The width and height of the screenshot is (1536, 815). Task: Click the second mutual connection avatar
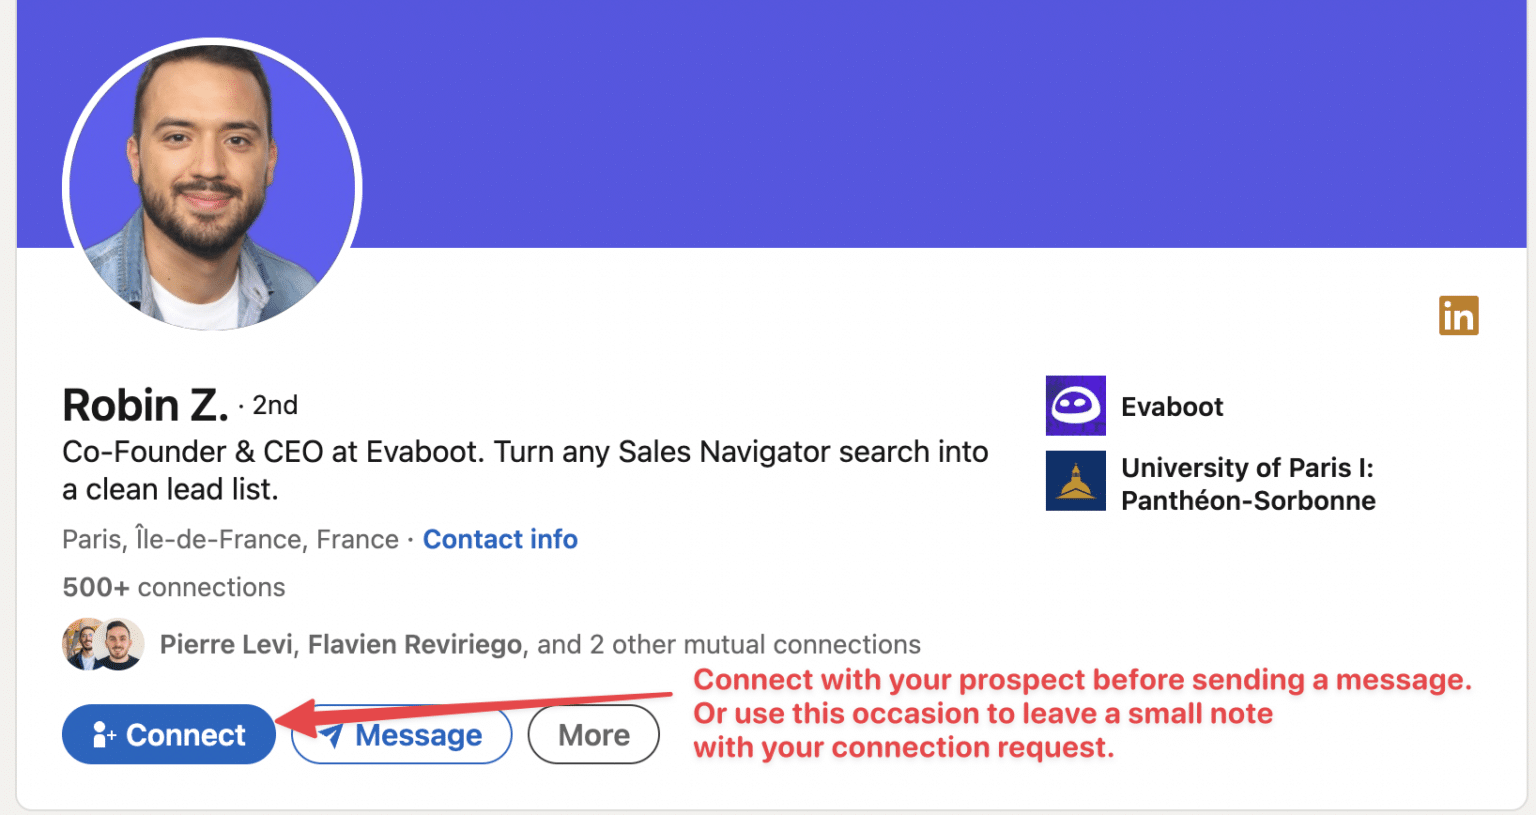point(117,644)
